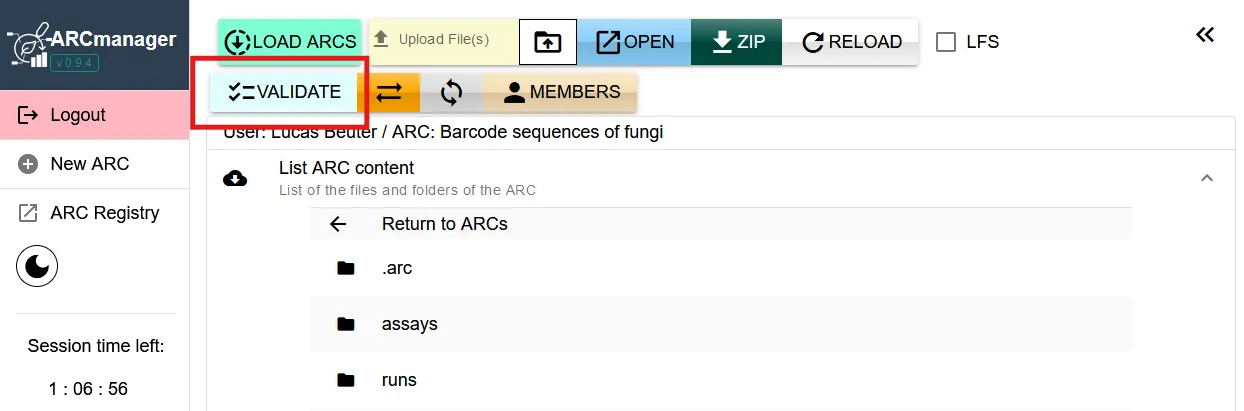Click the grey sync circular arrows icon

click(451, 92)
